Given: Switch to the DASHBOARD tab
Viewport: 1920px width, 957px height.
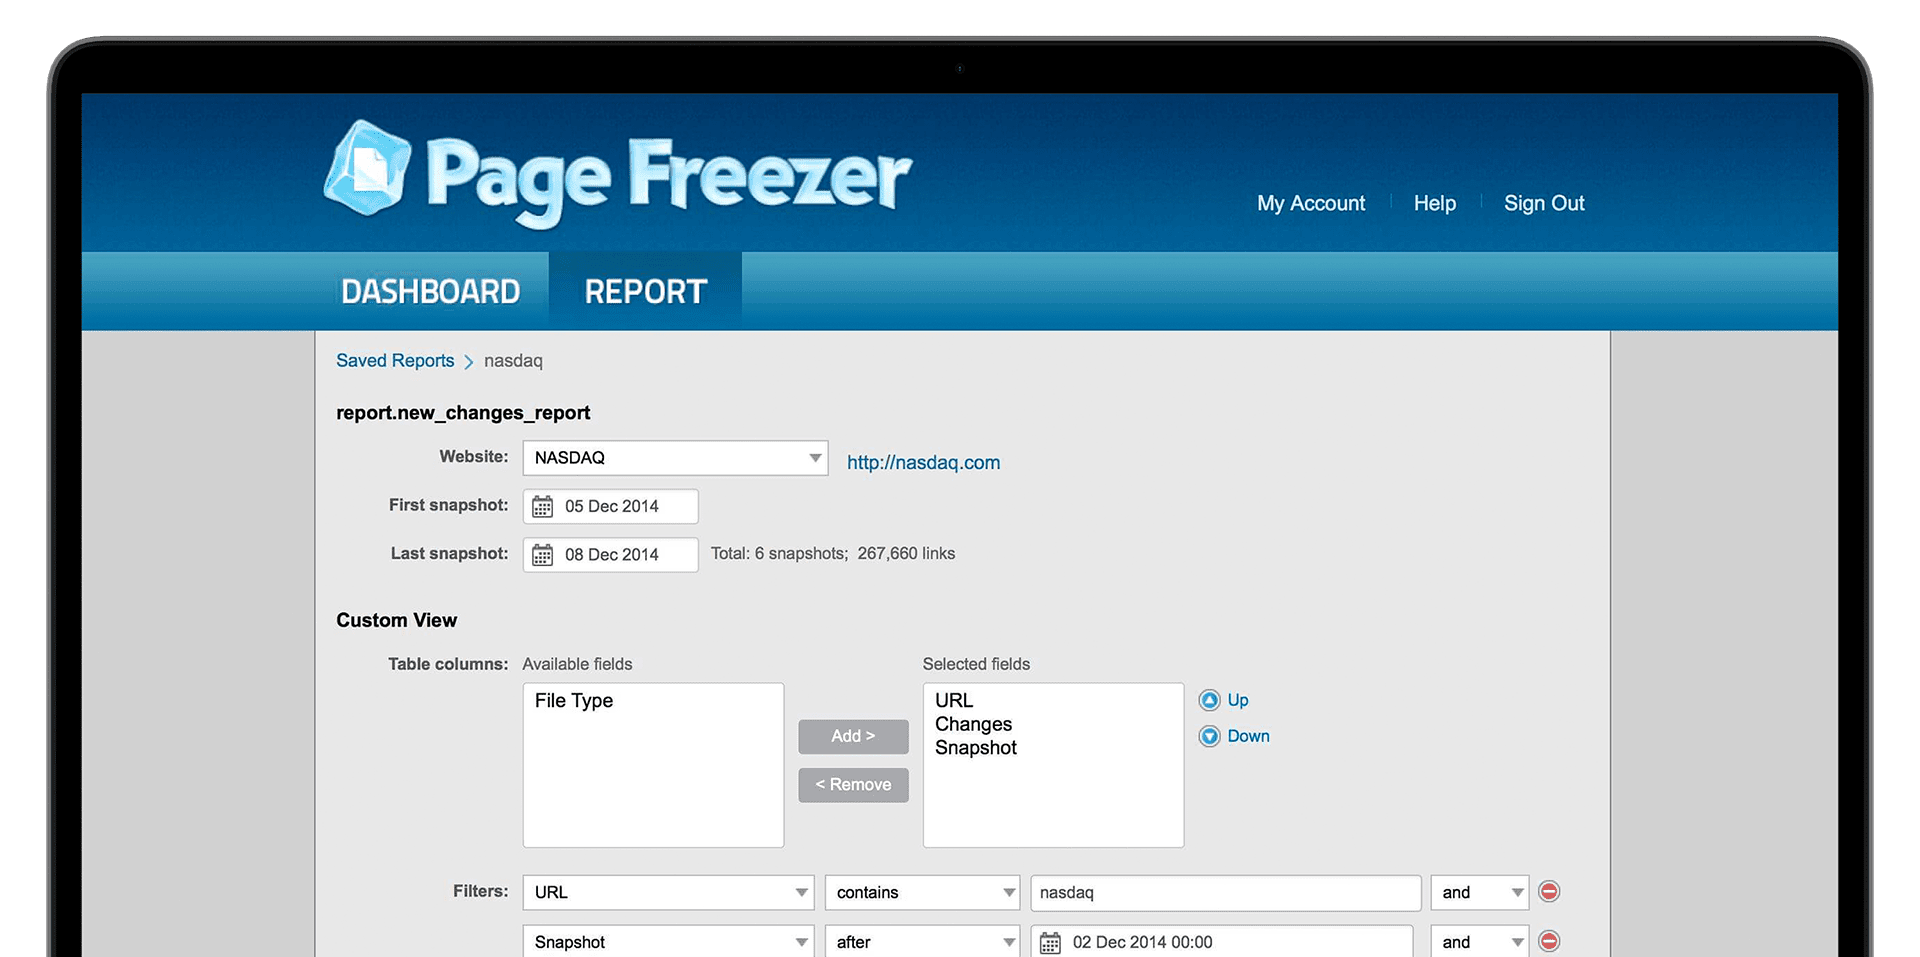Looking at the screenshot, I should tap(430, 292).
